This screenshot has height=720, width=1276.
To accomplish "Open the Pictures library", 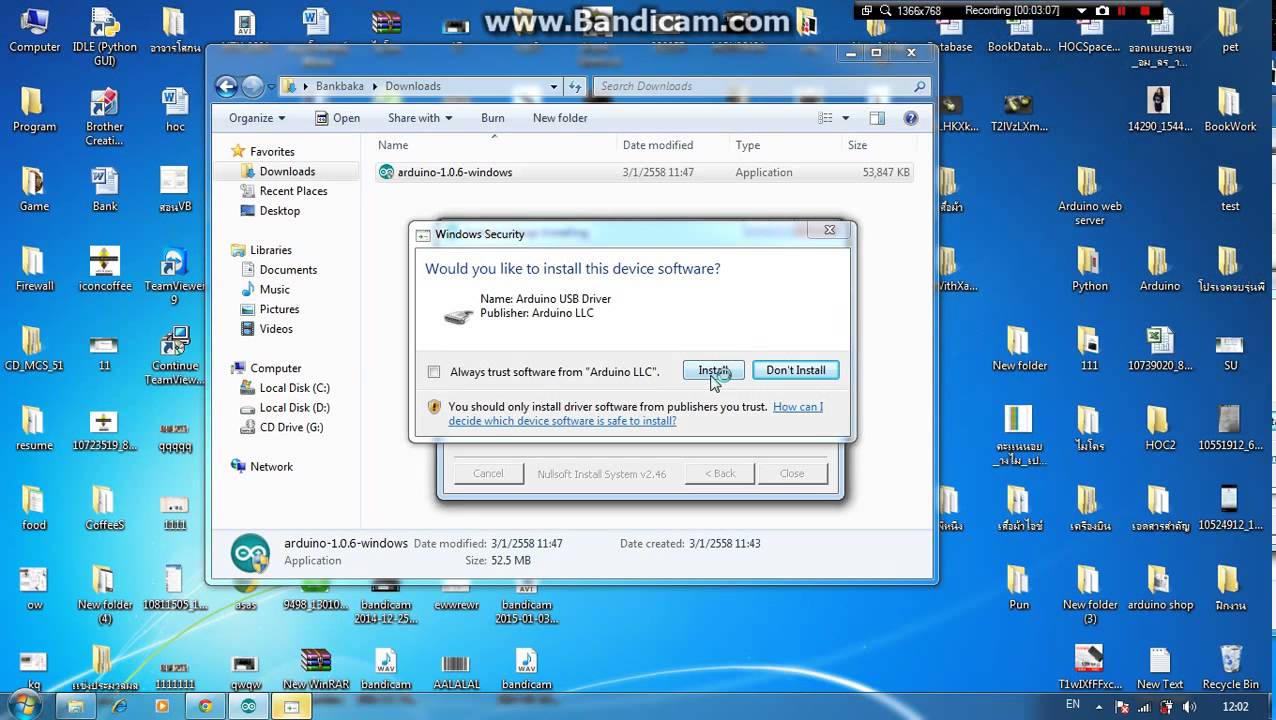I will (279, 310).
